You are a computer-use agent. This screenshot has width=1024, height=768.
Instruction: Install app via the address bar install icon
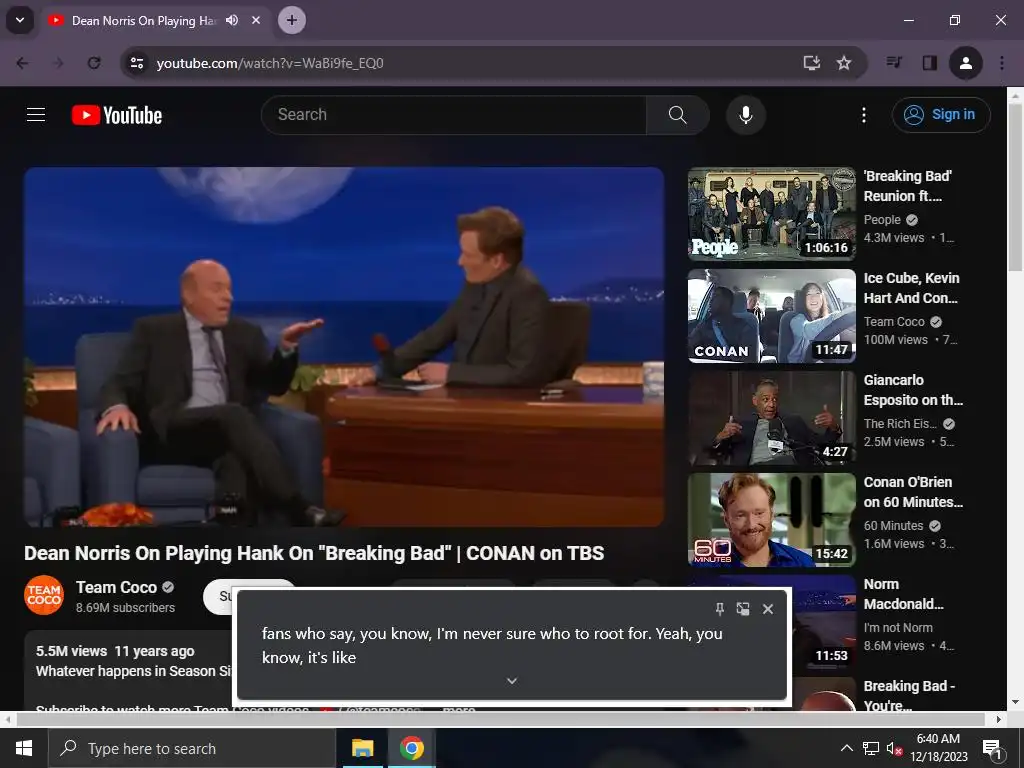click(811, 63)
